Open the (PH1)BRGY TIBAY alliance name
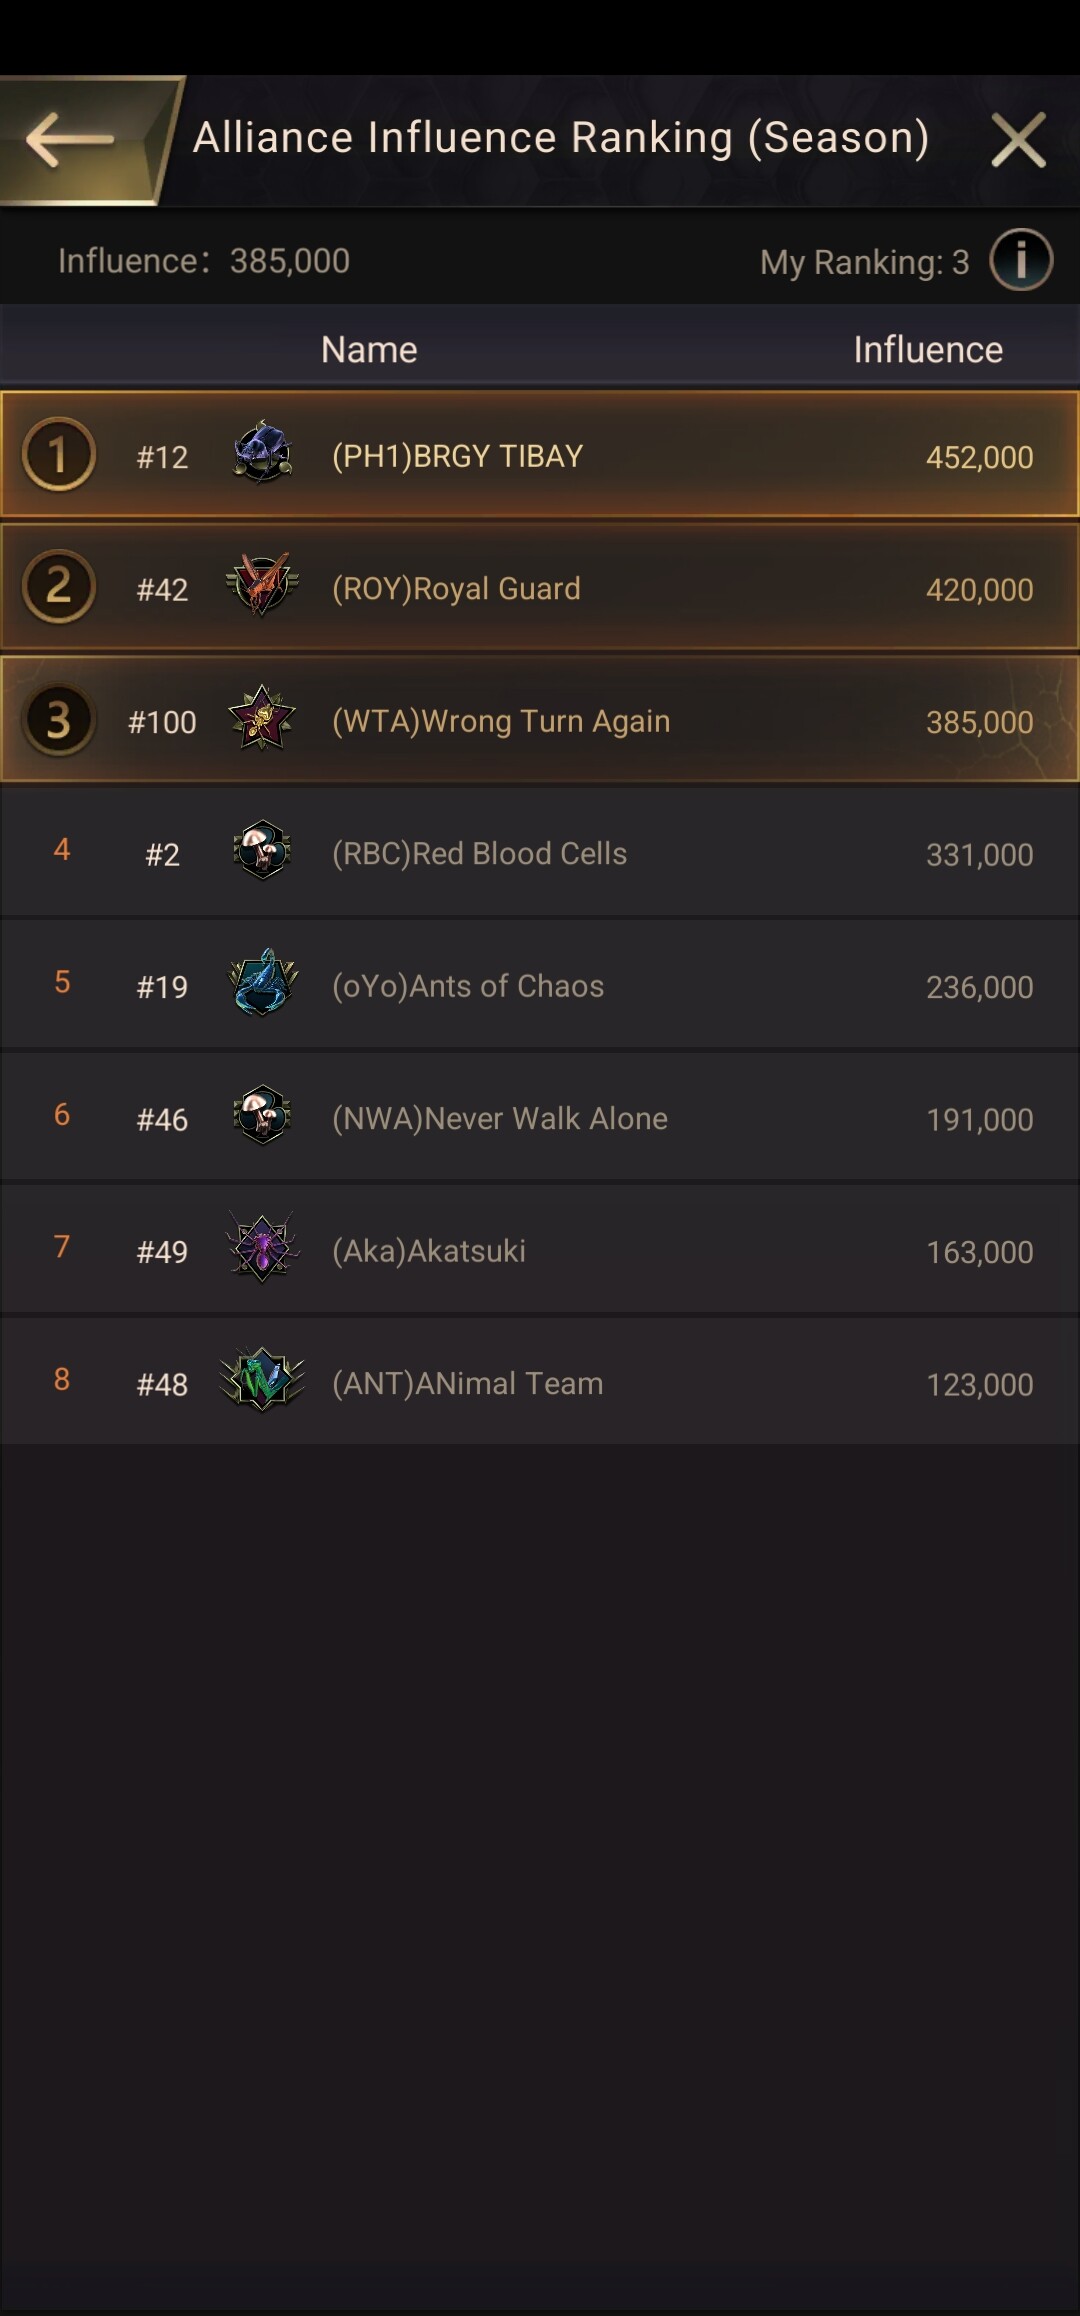The height and width of the screenshot is (2316, 1080). [x=457, y=456]
